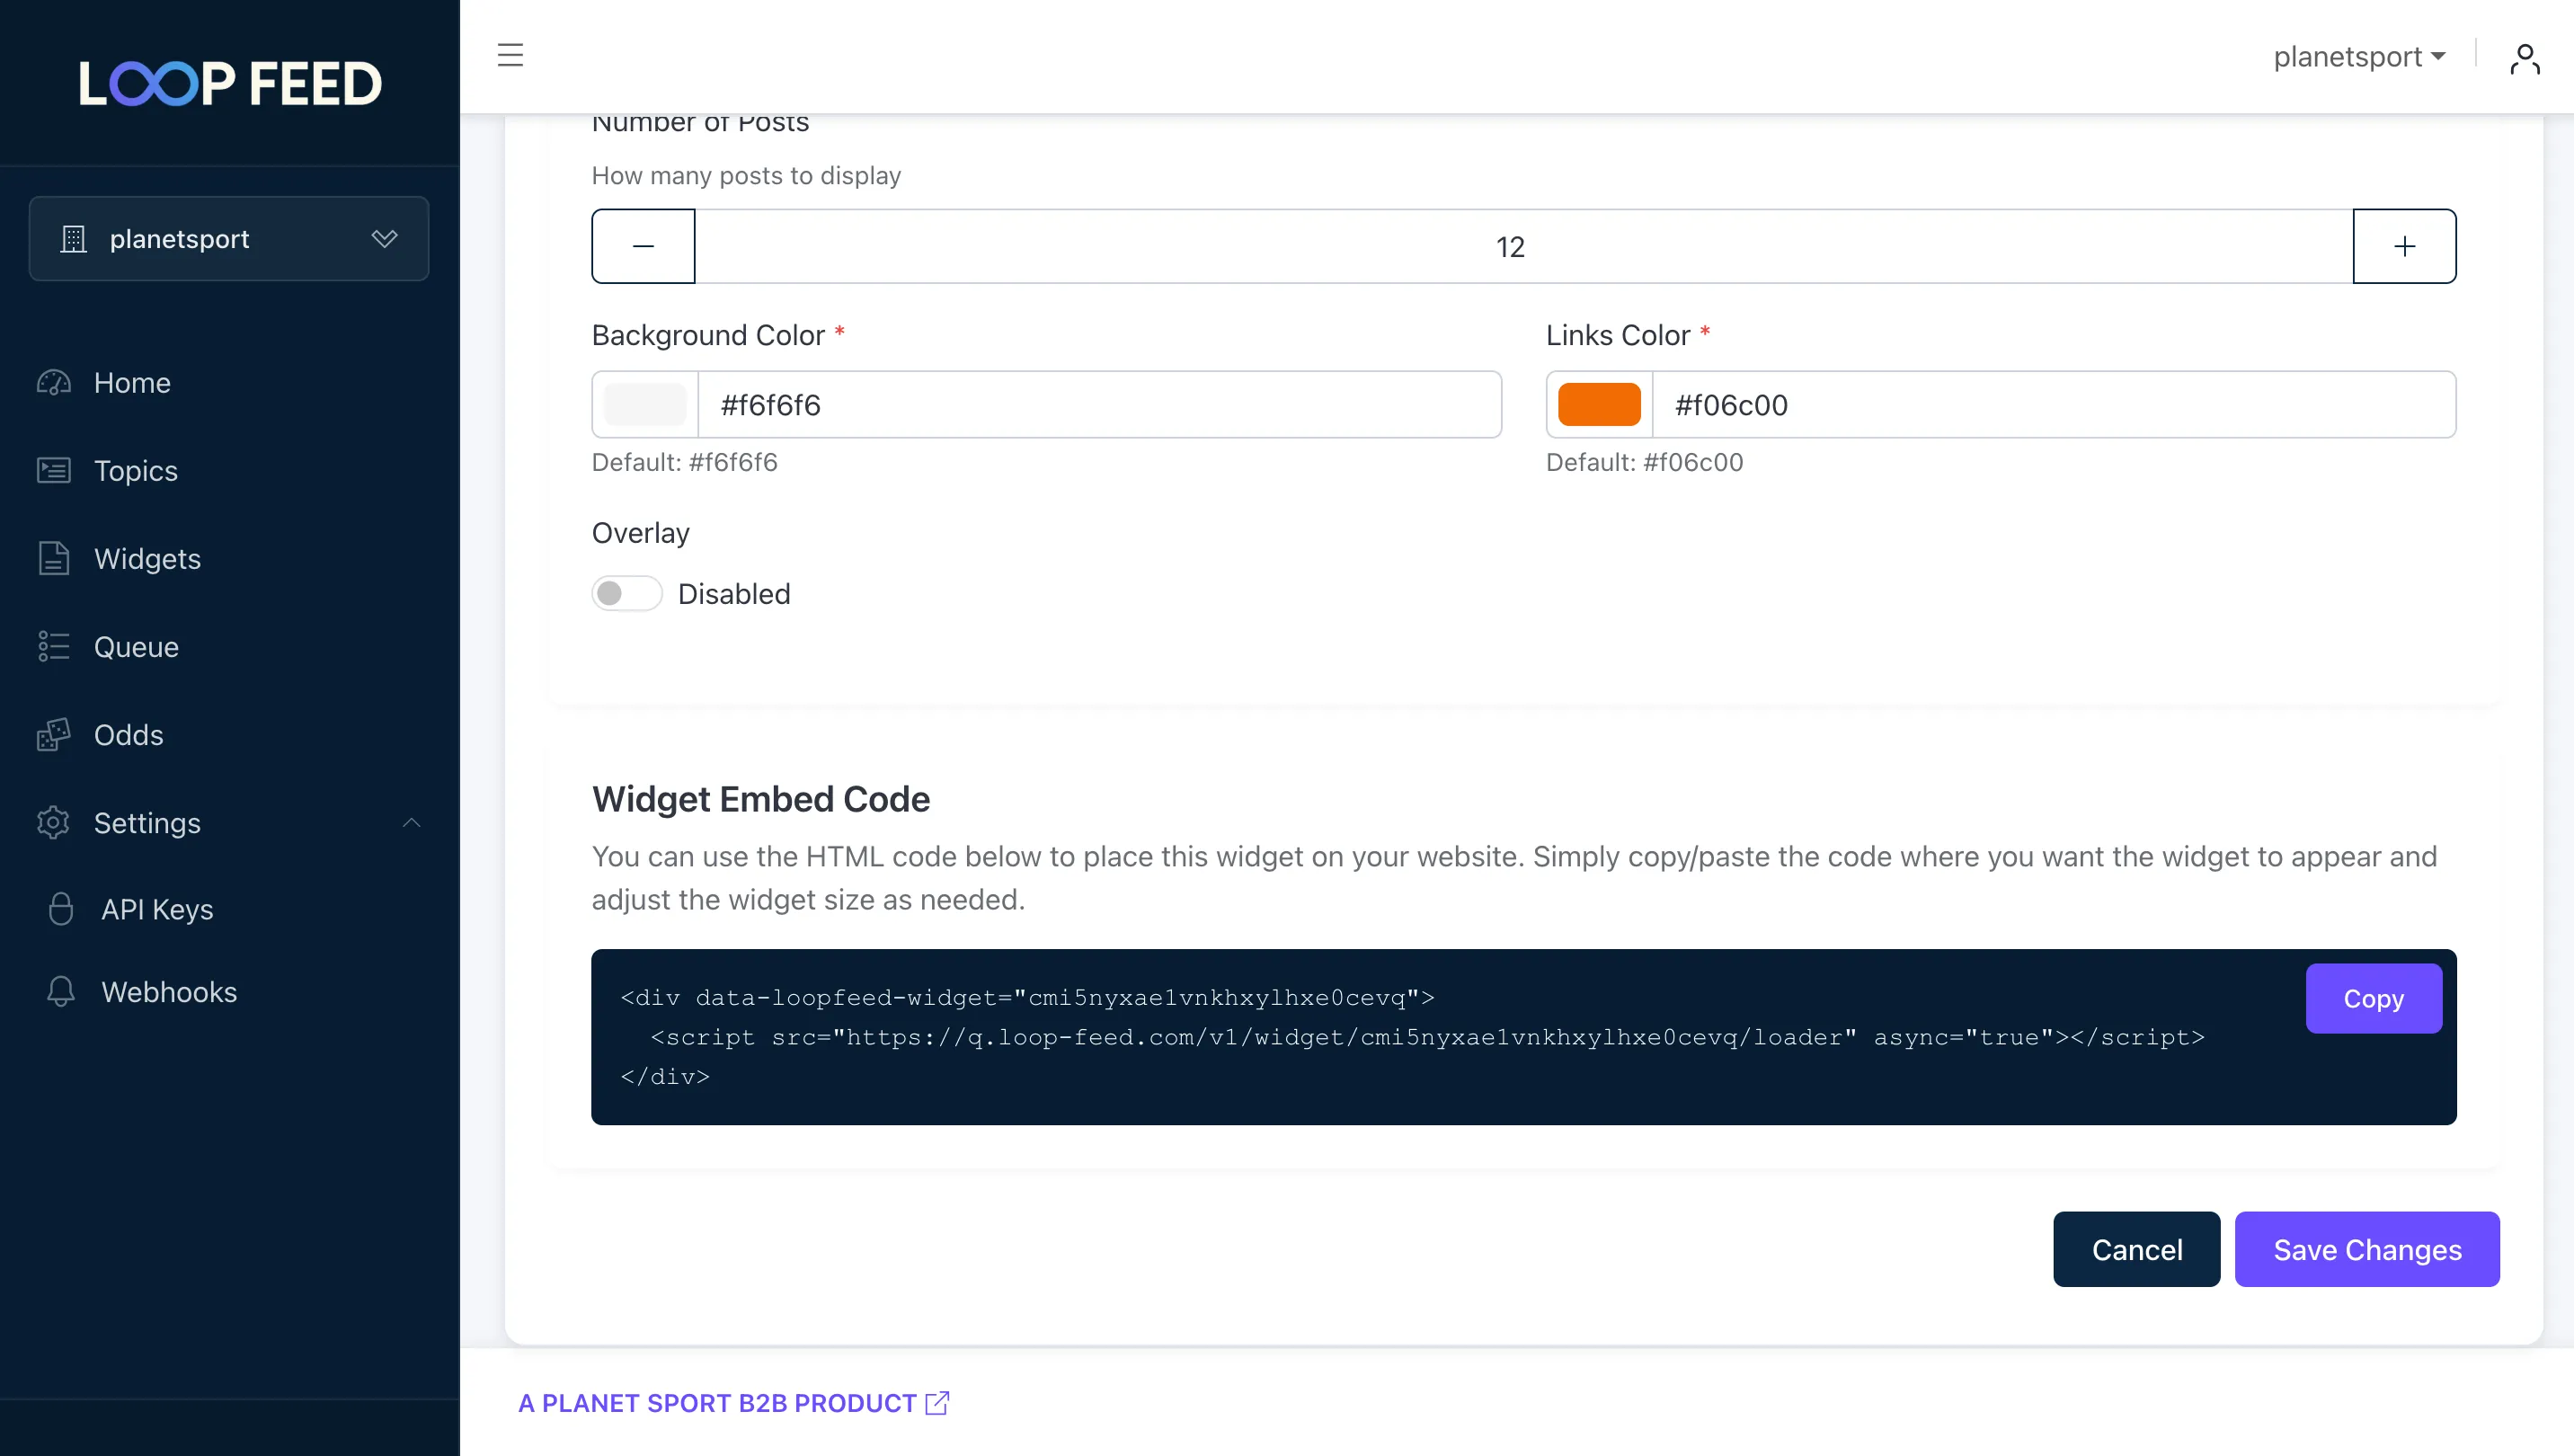Click the Save Changes button

click(x=2367, y=1249)
